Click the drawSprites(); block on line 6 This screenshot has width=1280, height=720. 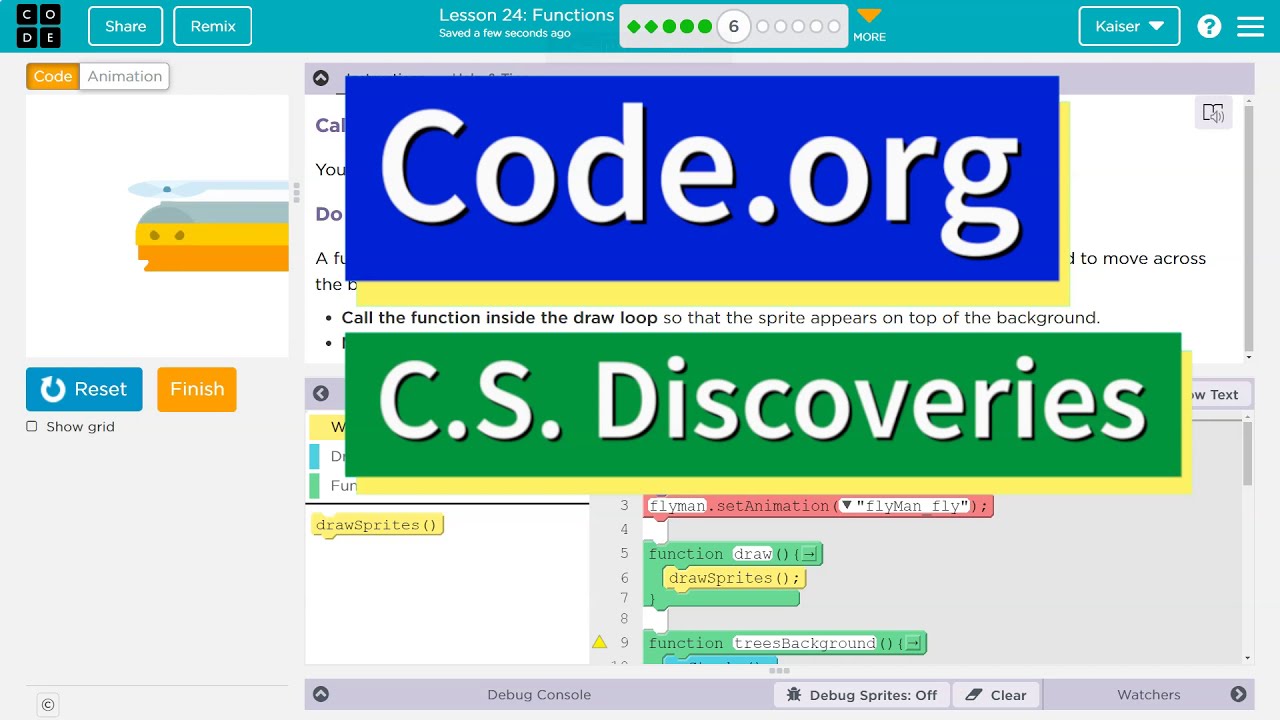pyautogui.click(x=735, y=578)
